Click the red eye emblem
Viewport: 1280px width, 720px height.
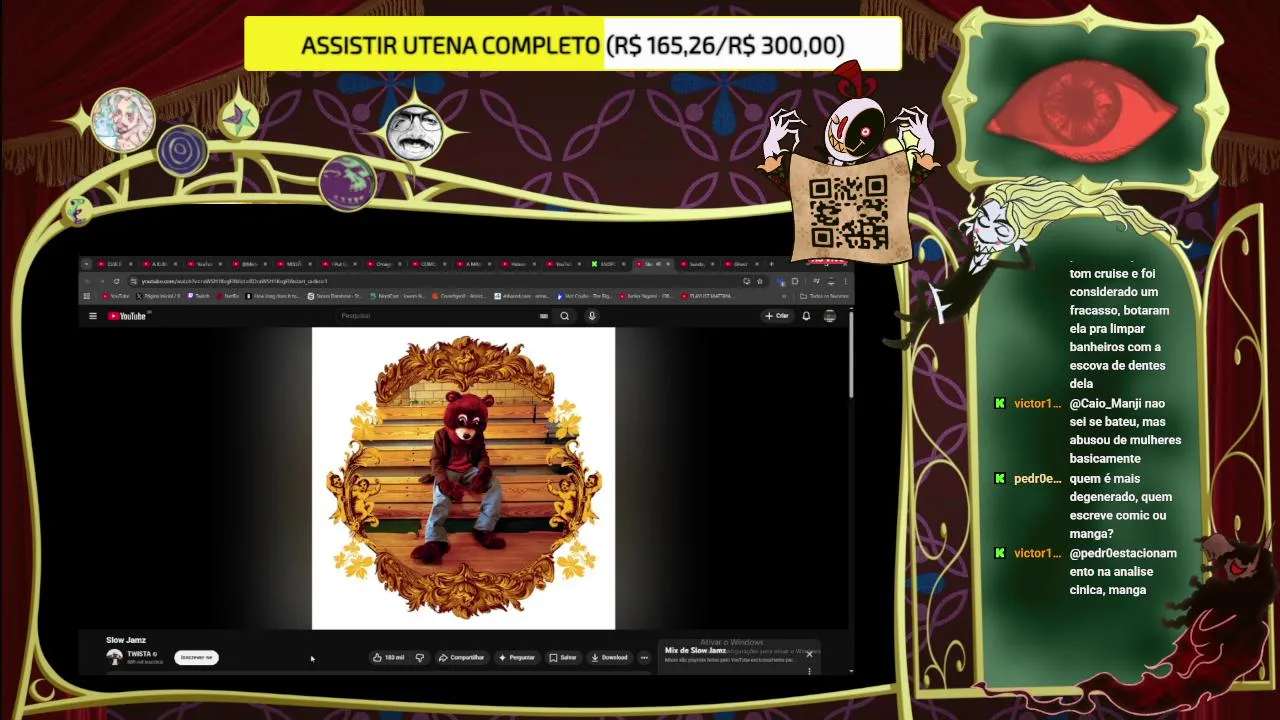point(1080,110)
